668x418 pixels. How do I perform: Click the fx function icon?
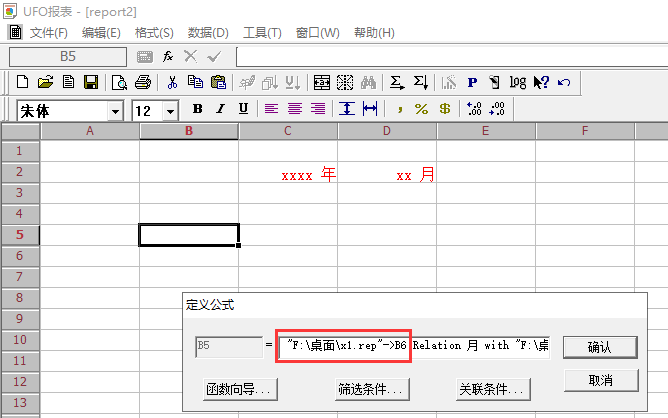168,56
